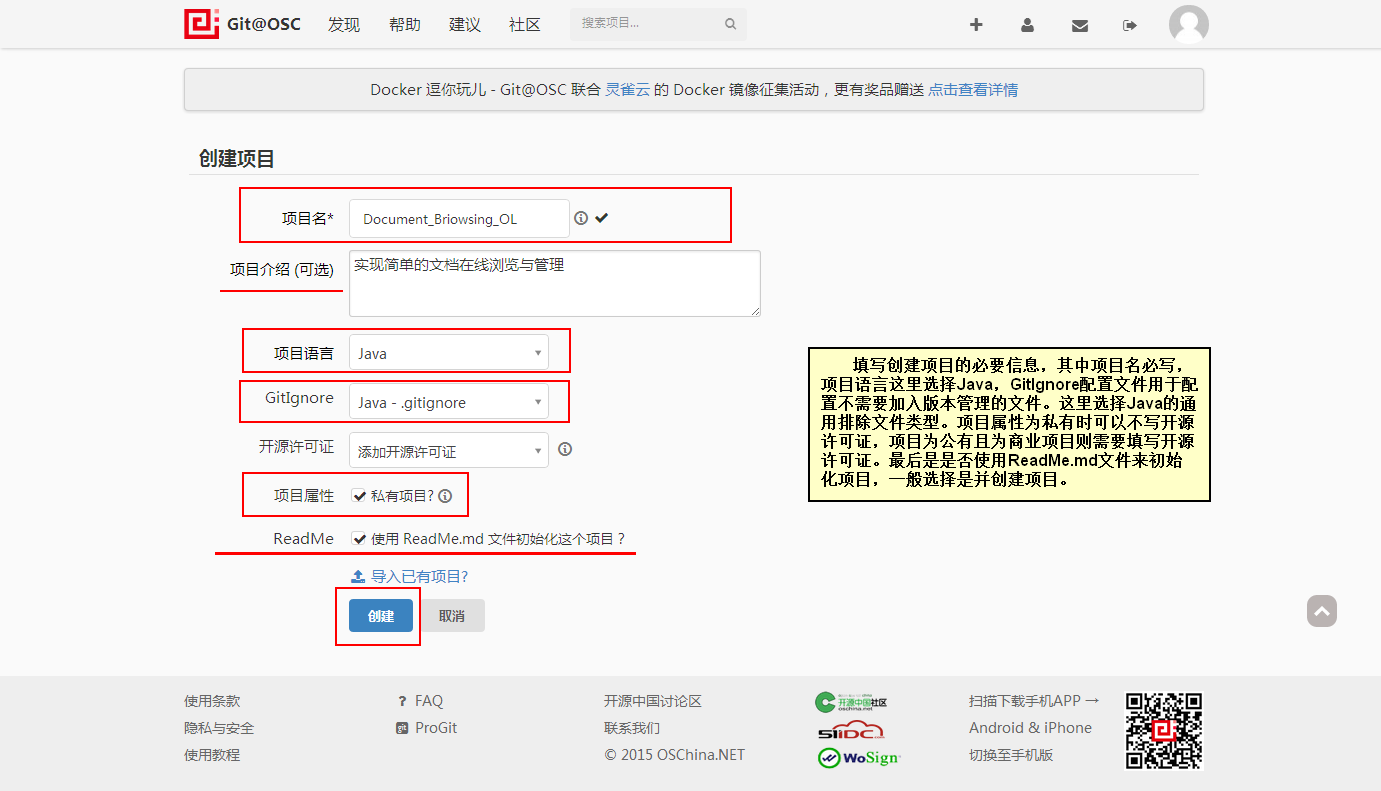This screenshot has width=1381, height=791.
Task: Expand the GitIgnore dropdown
Action: 448,402
